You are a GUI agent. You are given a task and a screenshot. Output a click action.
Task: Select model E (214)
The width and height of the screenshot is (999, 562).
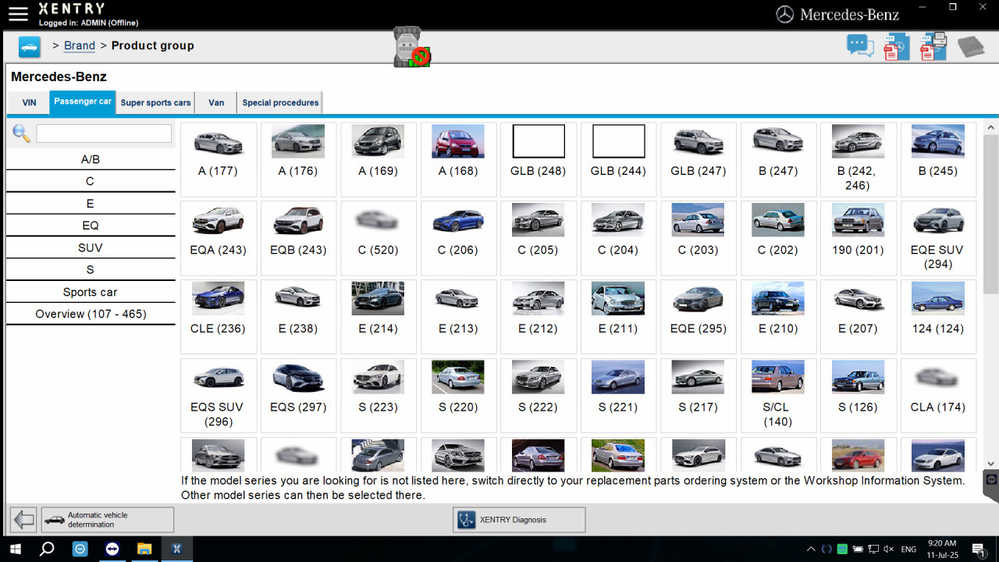coord(378,317)
